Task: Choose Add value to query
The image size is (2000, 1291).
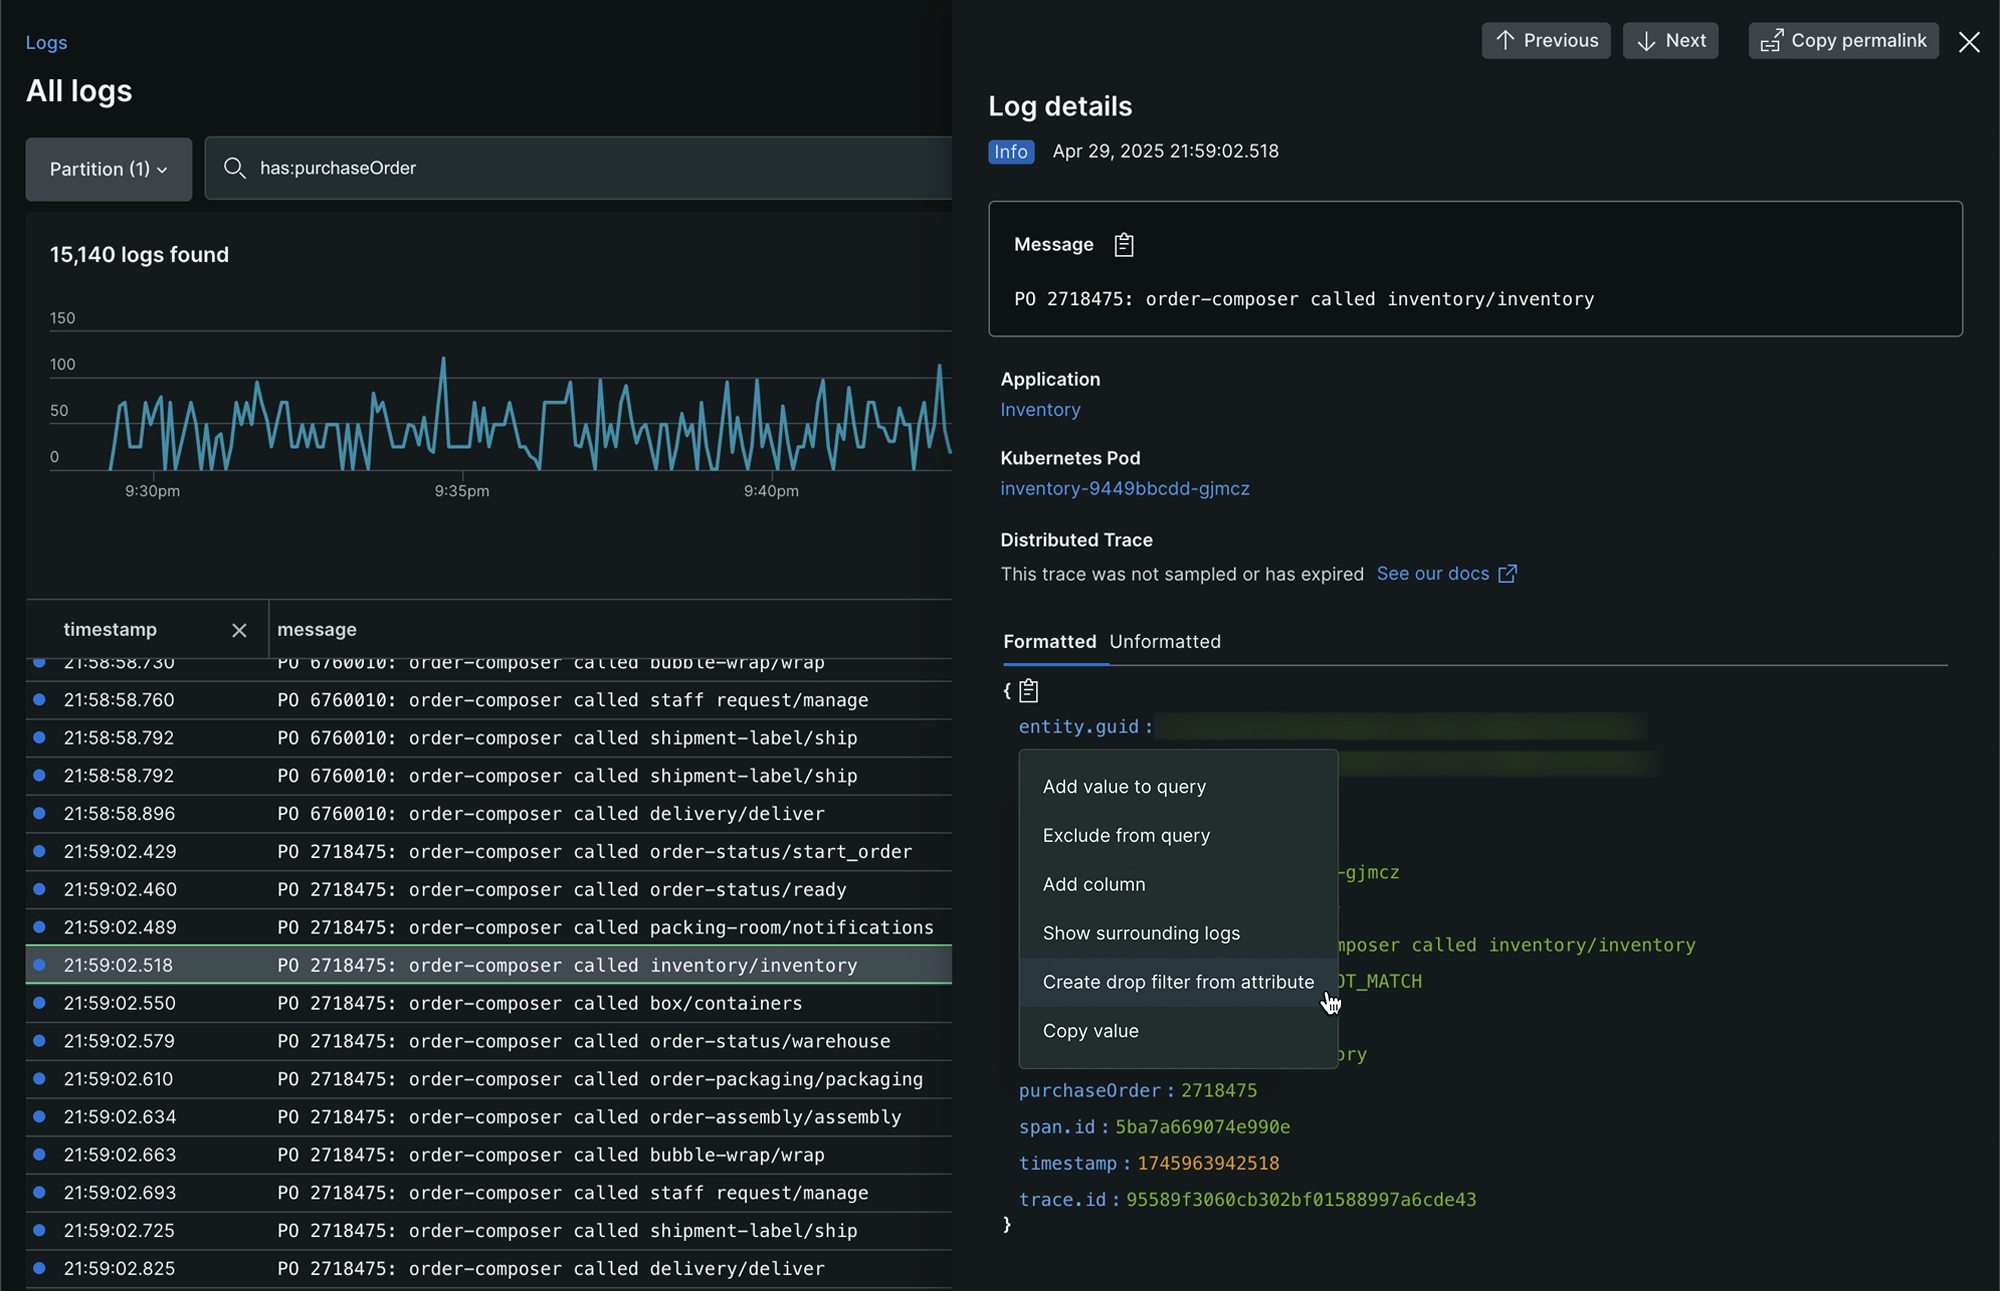Action: [x=1124, y=787]
